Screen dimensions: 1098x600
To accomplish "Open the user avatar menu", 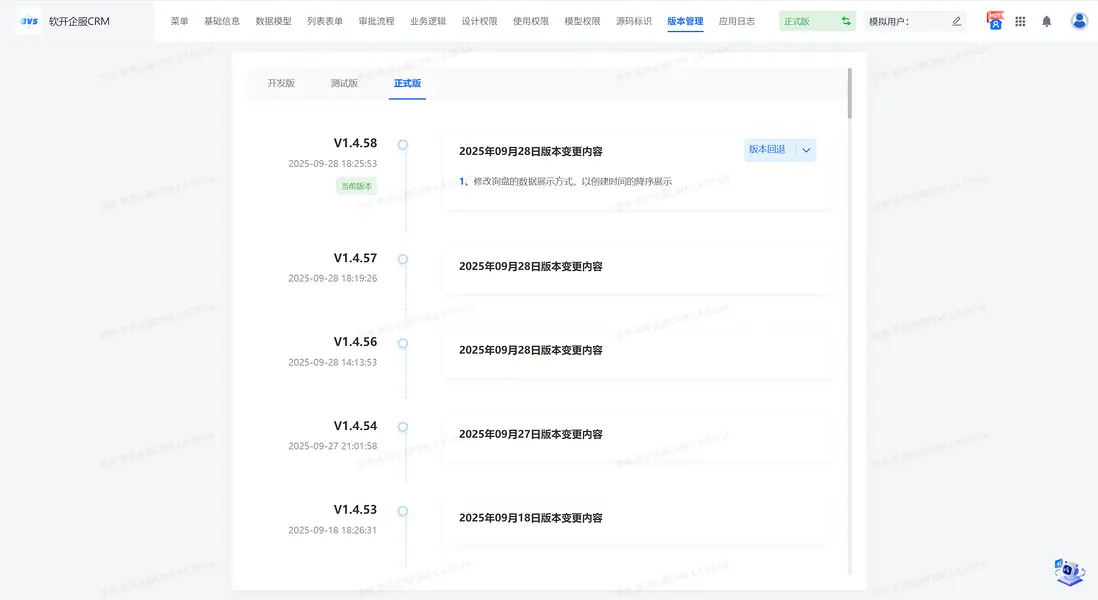I will (1079, 20).
